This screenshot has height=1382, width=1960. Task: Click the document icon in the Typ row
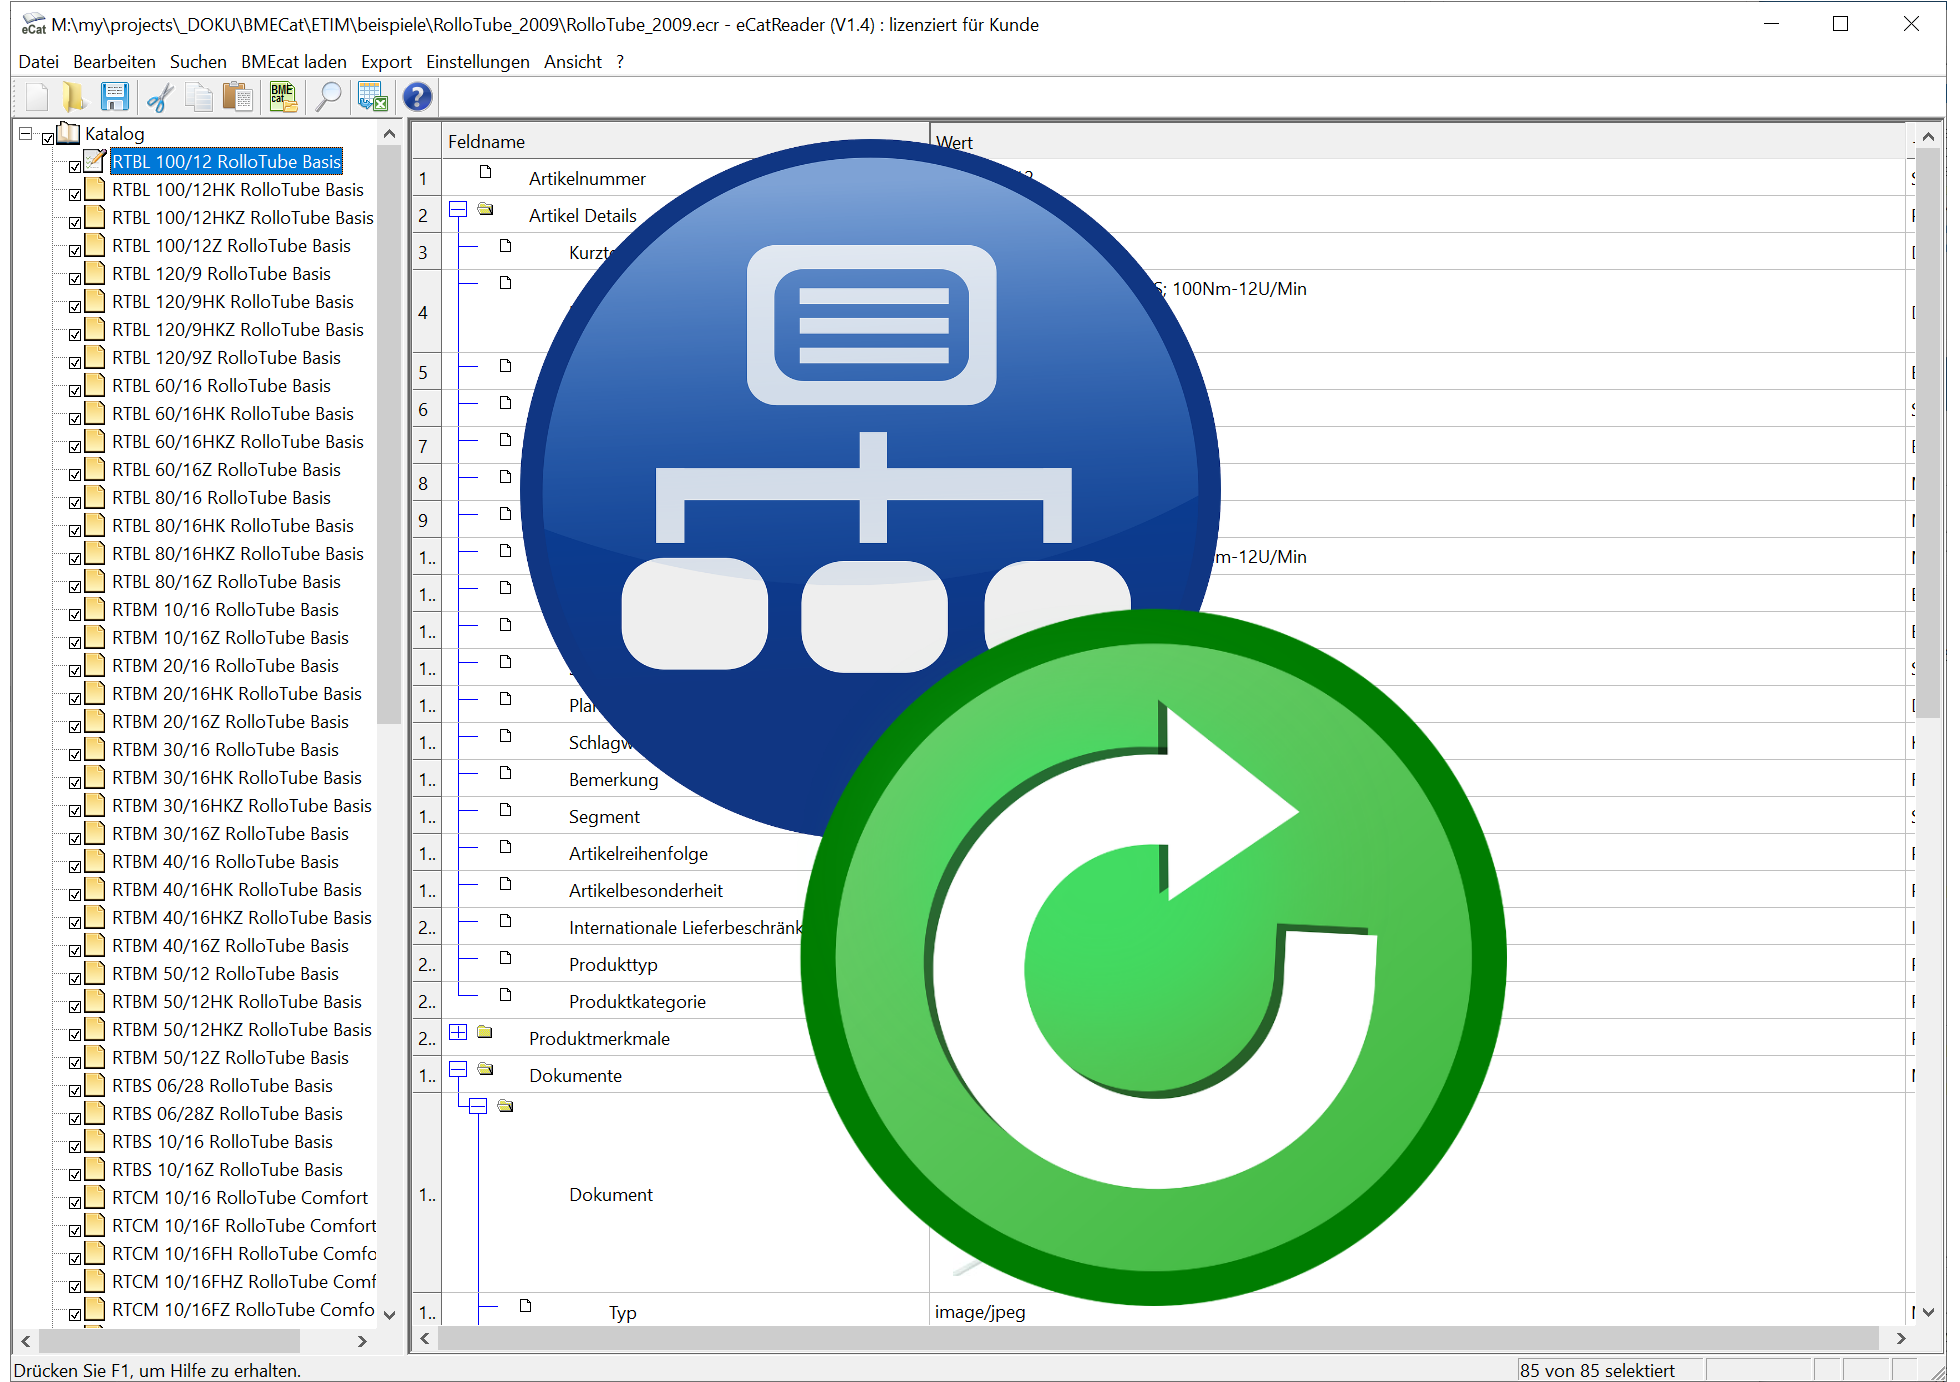(526, 1305)
